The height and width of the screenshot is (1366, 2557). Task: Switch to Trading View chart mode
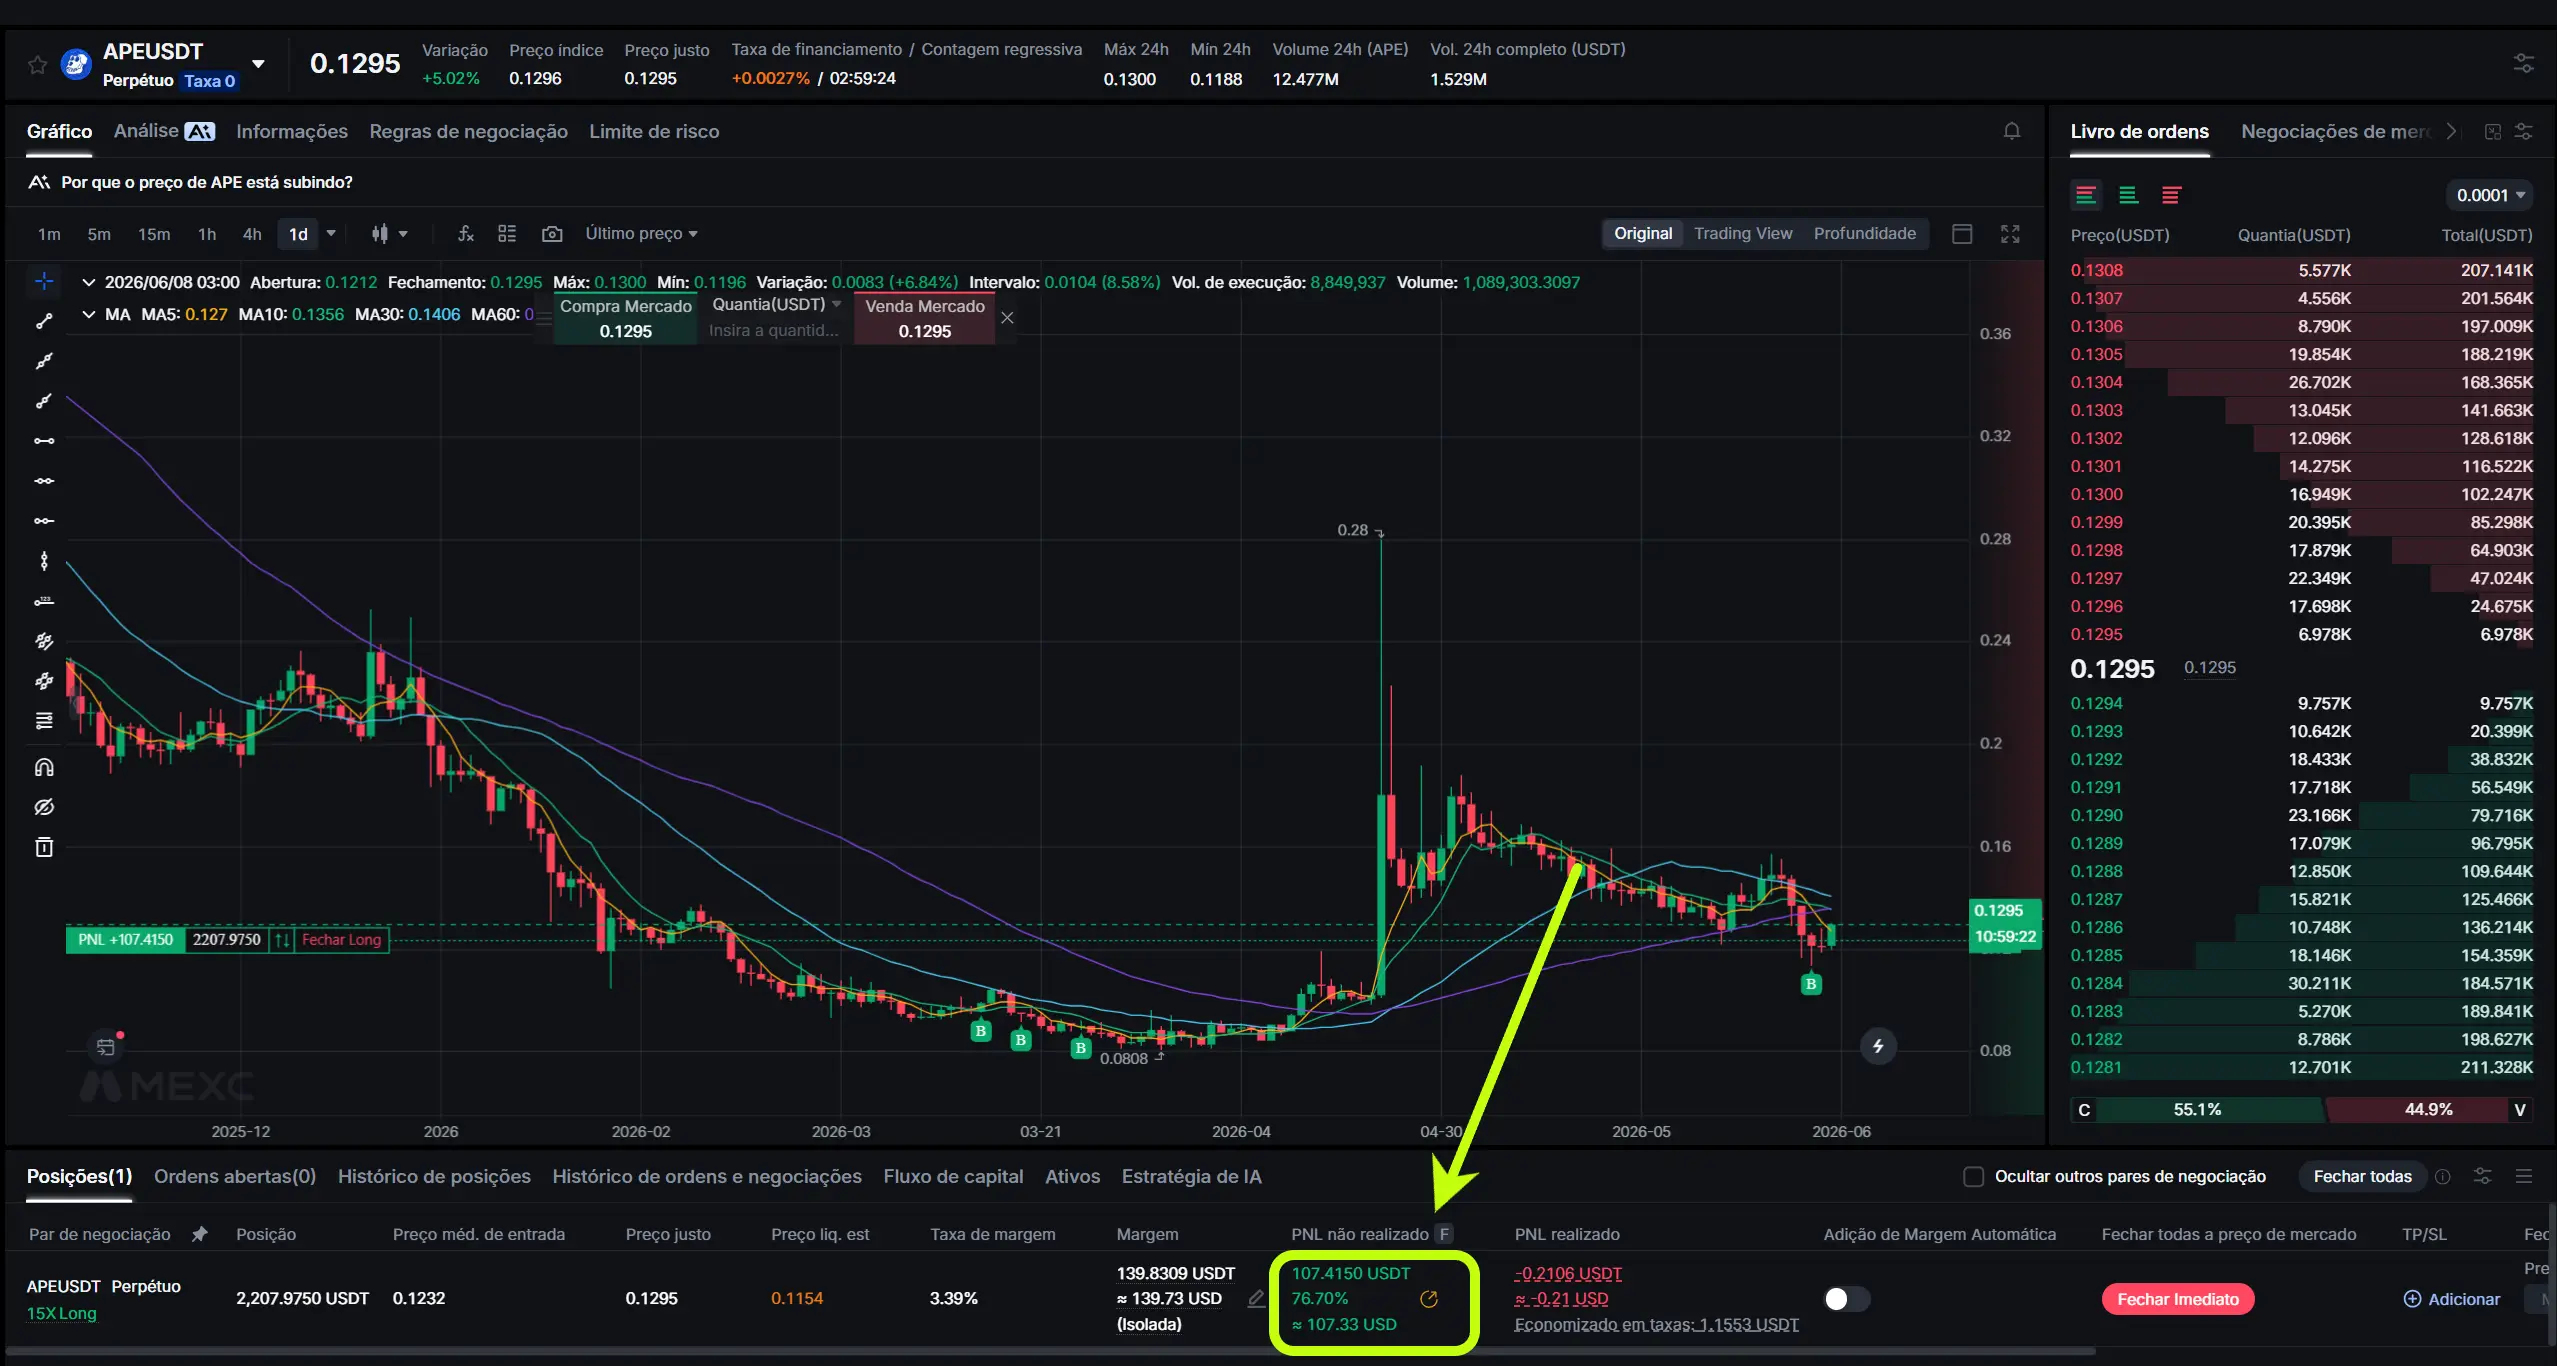[1743, 233]
